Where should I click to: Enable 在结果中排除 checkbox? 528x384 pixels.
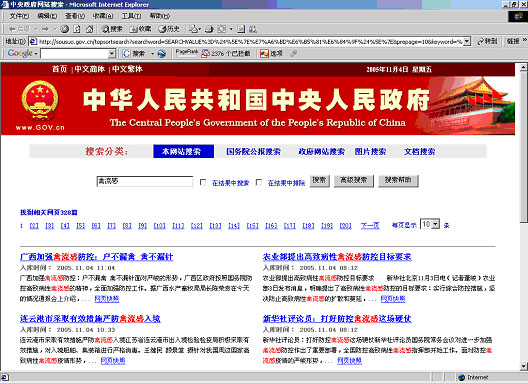259,182
